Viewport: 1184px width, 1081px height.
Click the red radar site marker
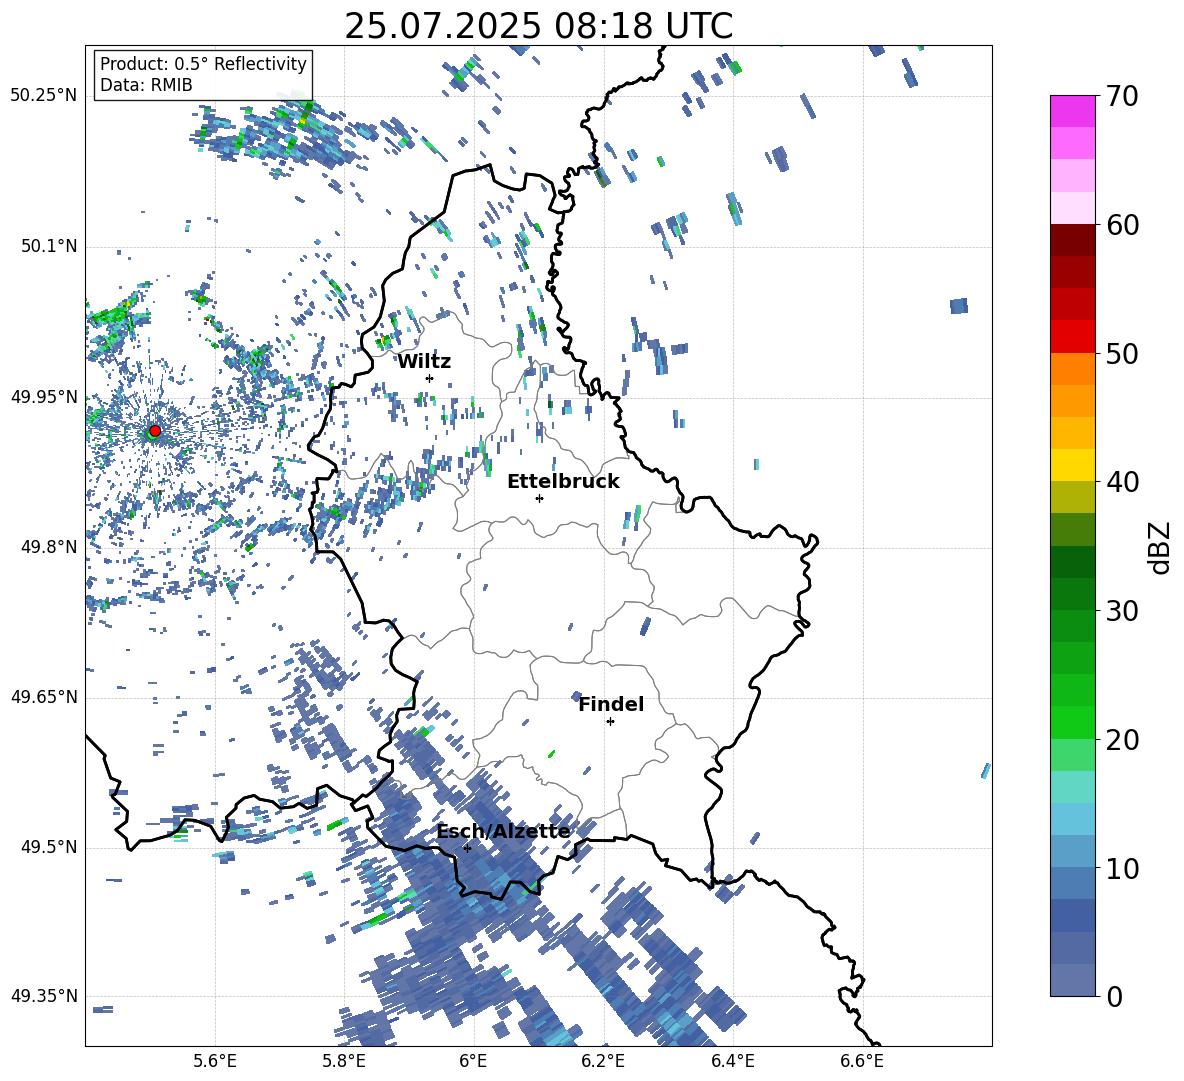click(155, 430)
